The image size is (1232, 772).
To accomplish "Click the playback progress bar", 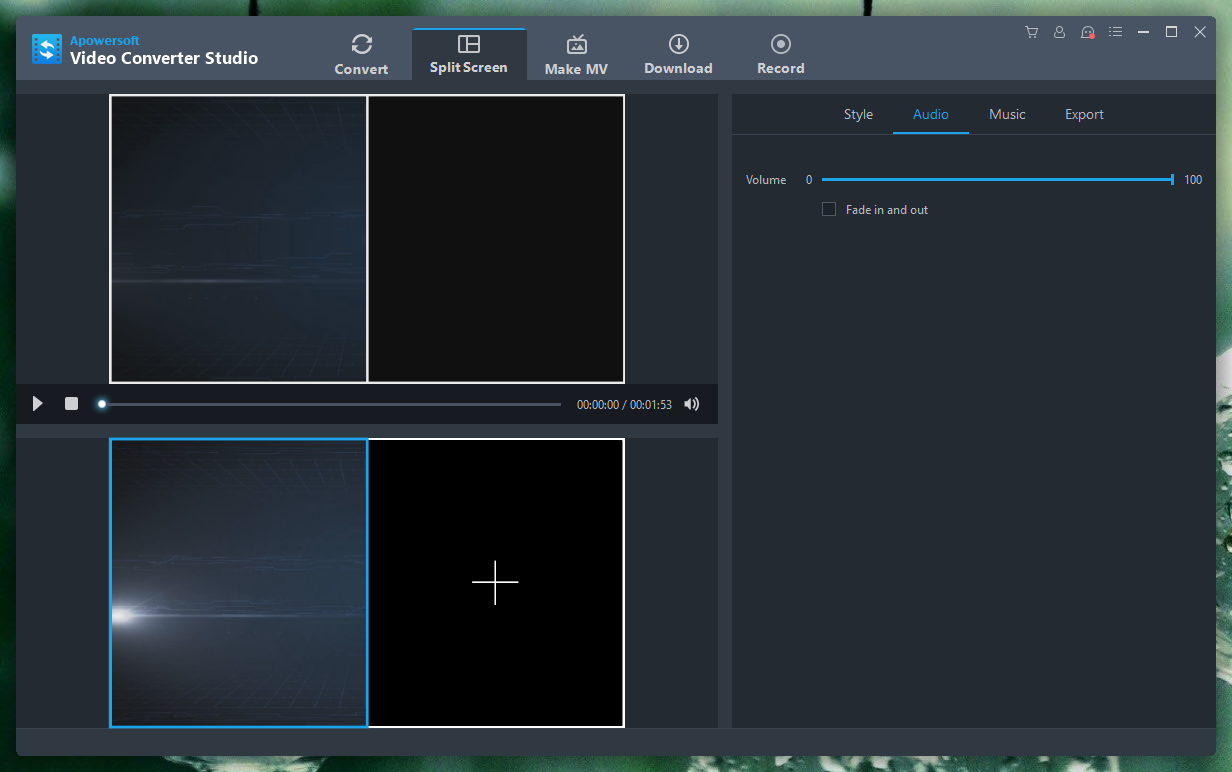I will (331, 404).
